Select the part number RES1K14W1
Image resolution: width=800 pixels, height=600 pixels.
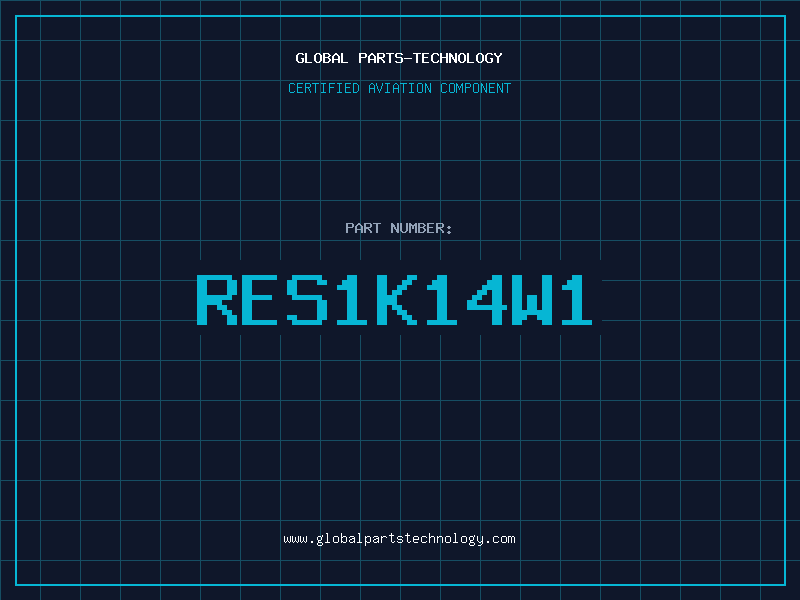(x=394, y=299)
